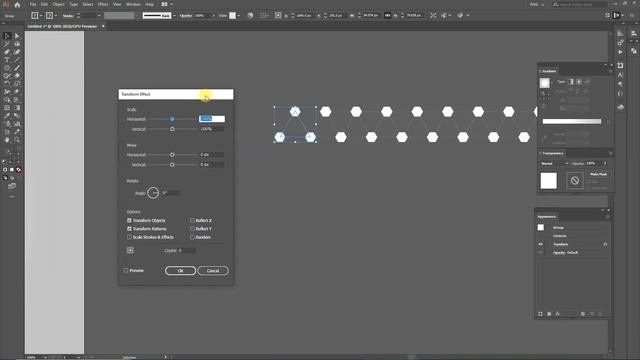
Task: Enable the Reflect X checkbox
Action: coord(192,220)
